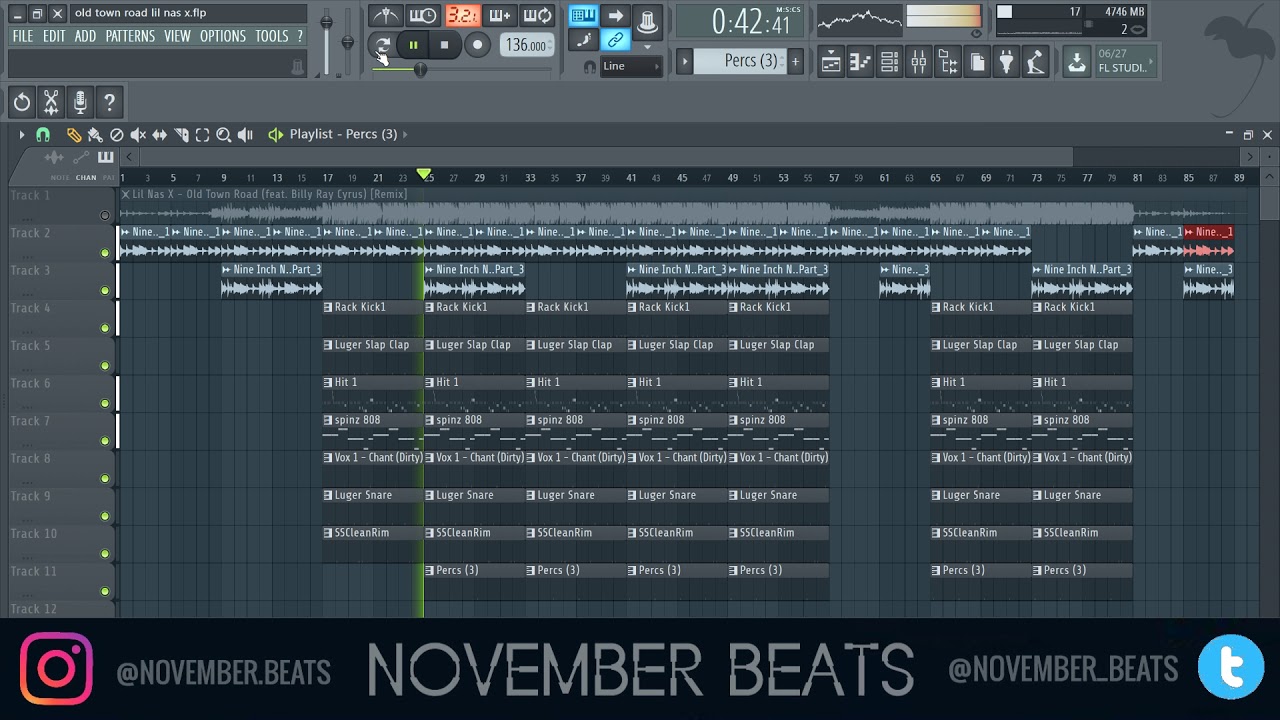Select the playlist Mute tool
This screenshot has height=720, width=1280.
(138, 134)
